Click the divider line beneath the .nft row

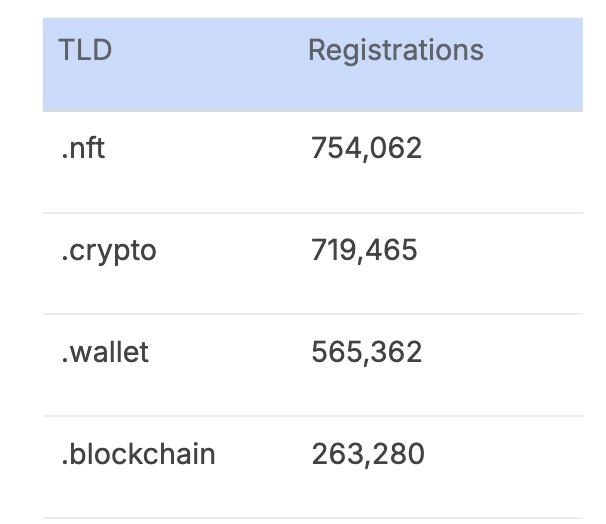pos(313,213)
